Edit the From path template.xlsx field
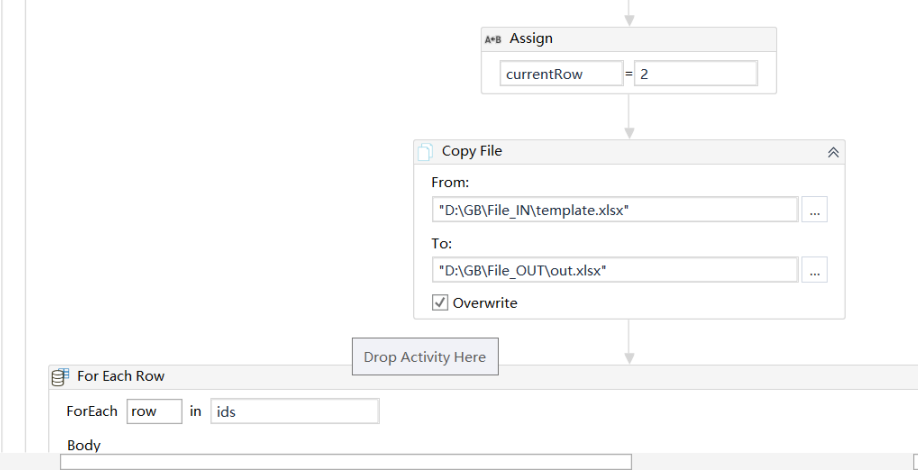The height and width of the screenshot is (470, 918). [615, 210]
